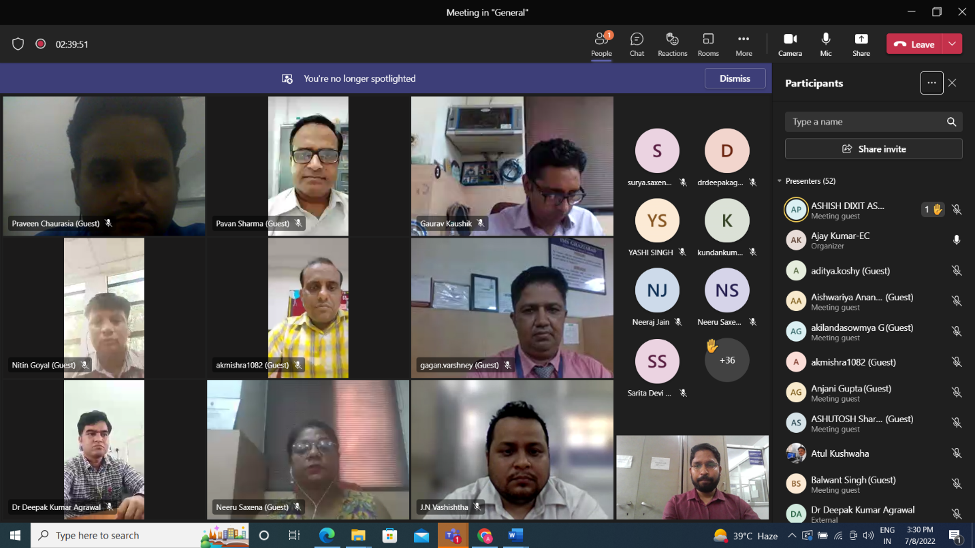Toggle the Camera on
This screenshot has height=550, width=977.
pos(790,43)
